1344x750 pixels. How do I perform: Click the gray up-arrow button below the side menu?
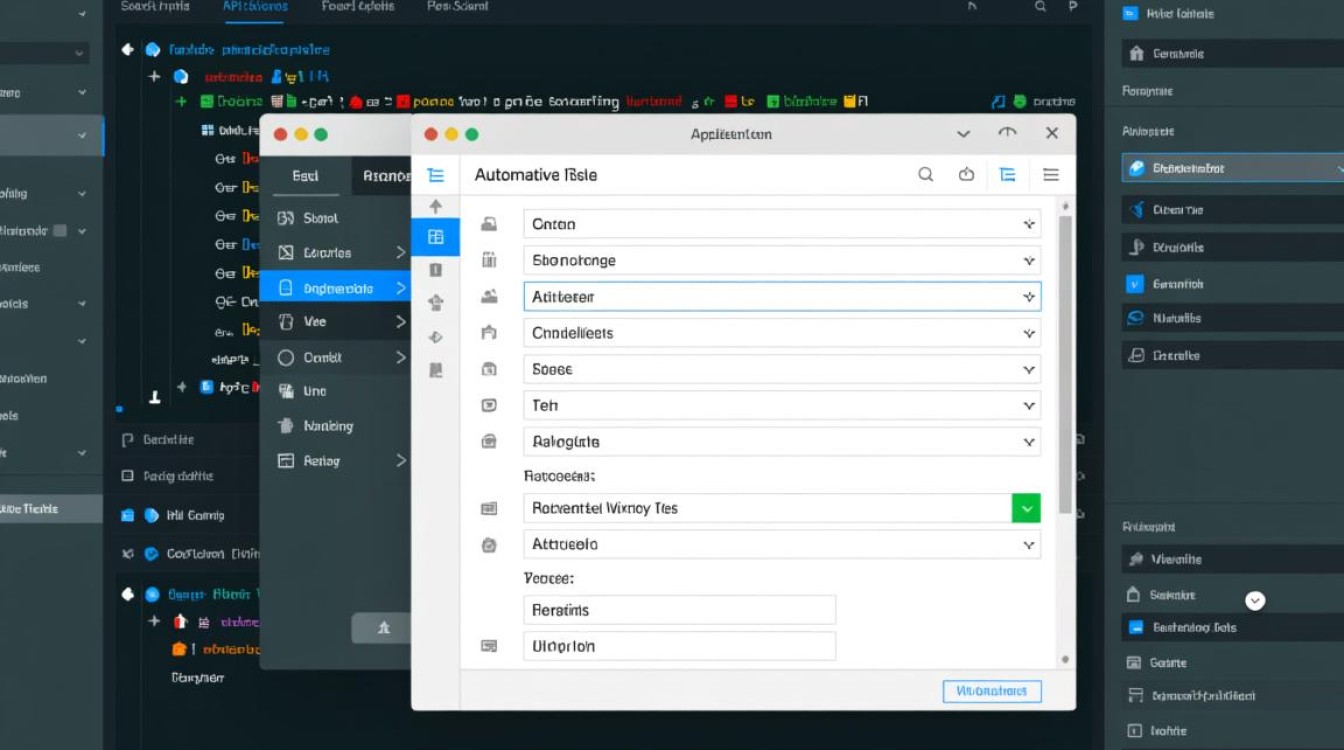[382, 628]
